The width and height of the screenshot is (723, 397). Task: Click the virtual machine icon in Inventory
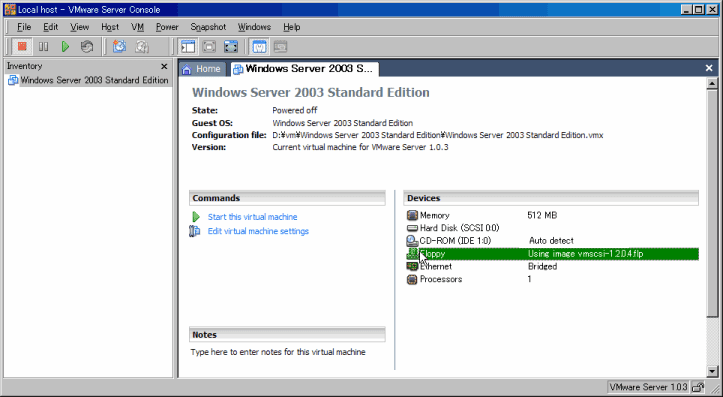tap(13, 80)
